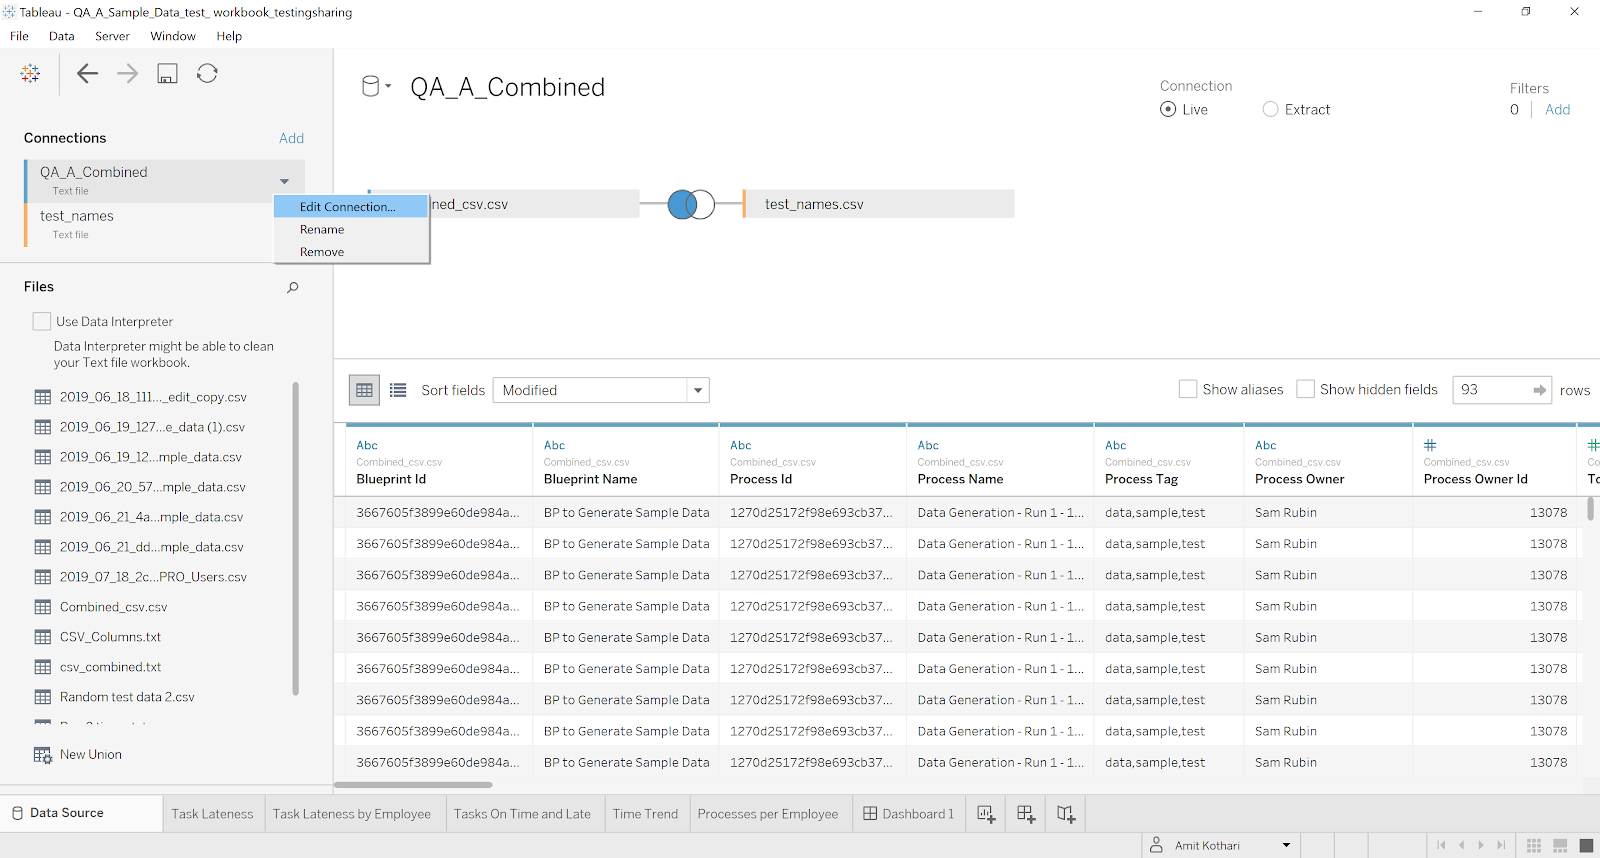Switch to the Task Lateness sheet tab
The image size is (1600, 858).
tap(212, 814)
